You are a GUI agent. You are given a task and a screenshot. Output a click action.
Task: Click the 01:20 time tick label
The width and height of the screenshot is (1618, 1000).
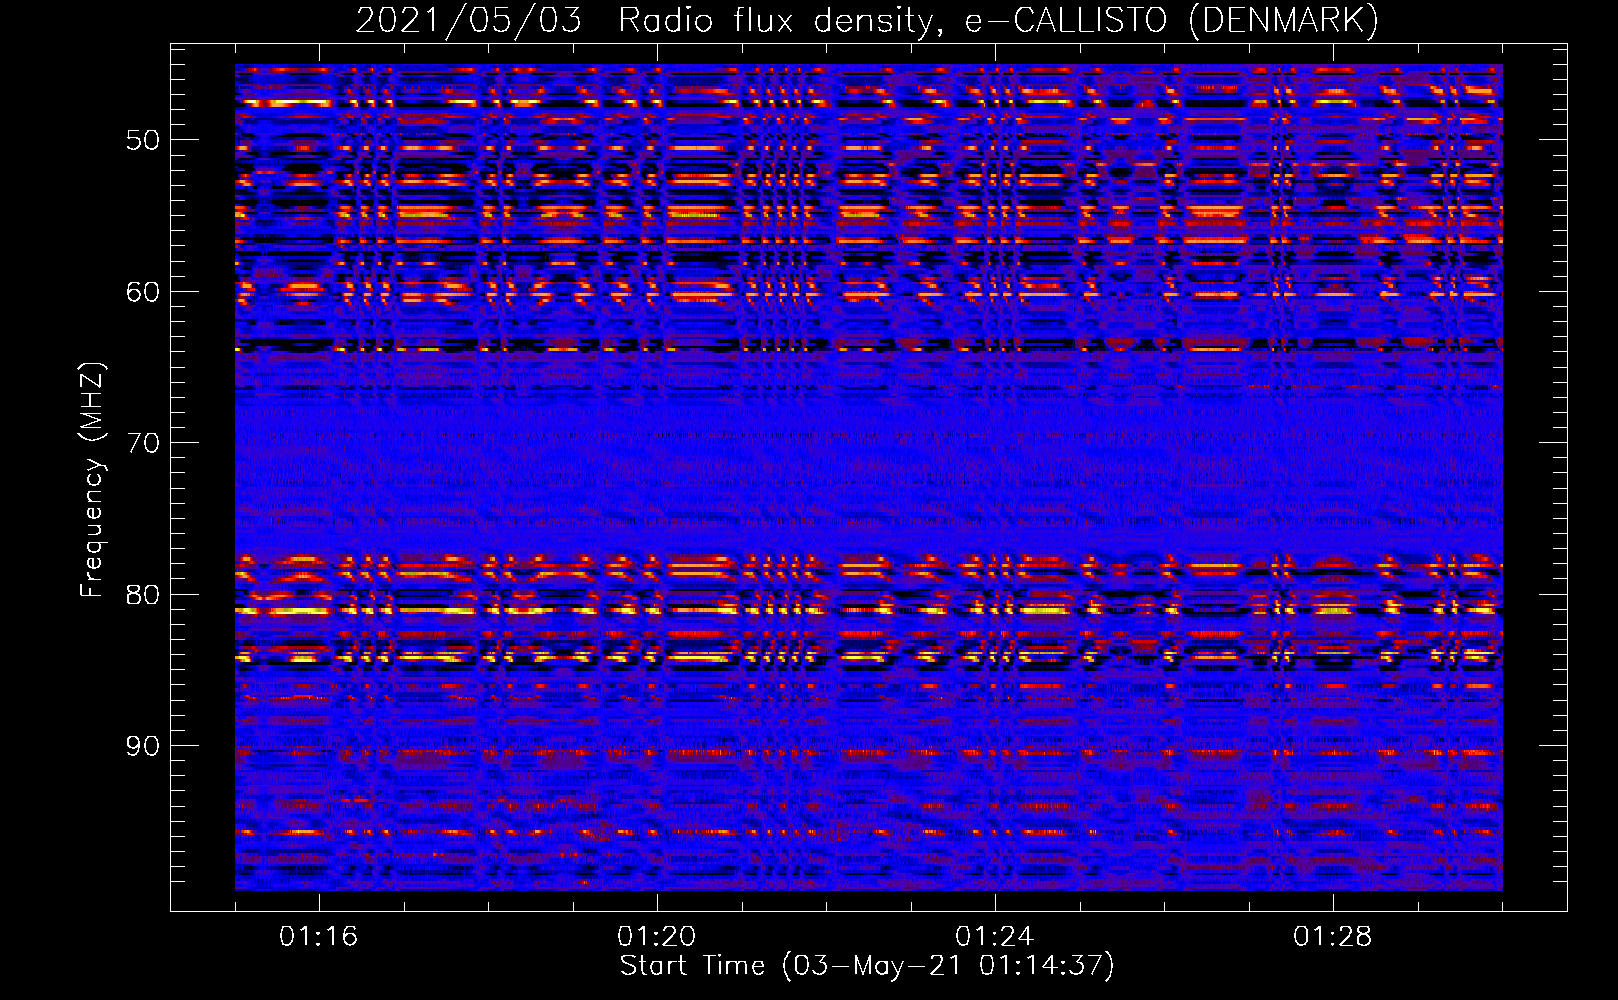(x=657, y=936)
